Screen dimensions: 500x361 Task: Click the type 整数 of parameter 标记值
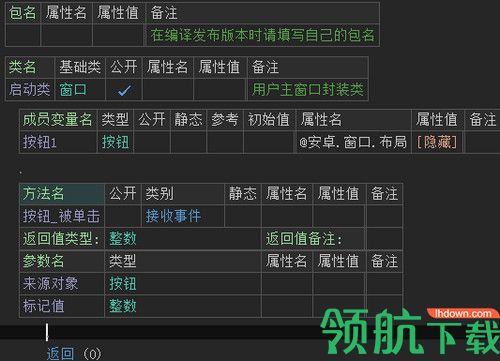coord(123,306)
